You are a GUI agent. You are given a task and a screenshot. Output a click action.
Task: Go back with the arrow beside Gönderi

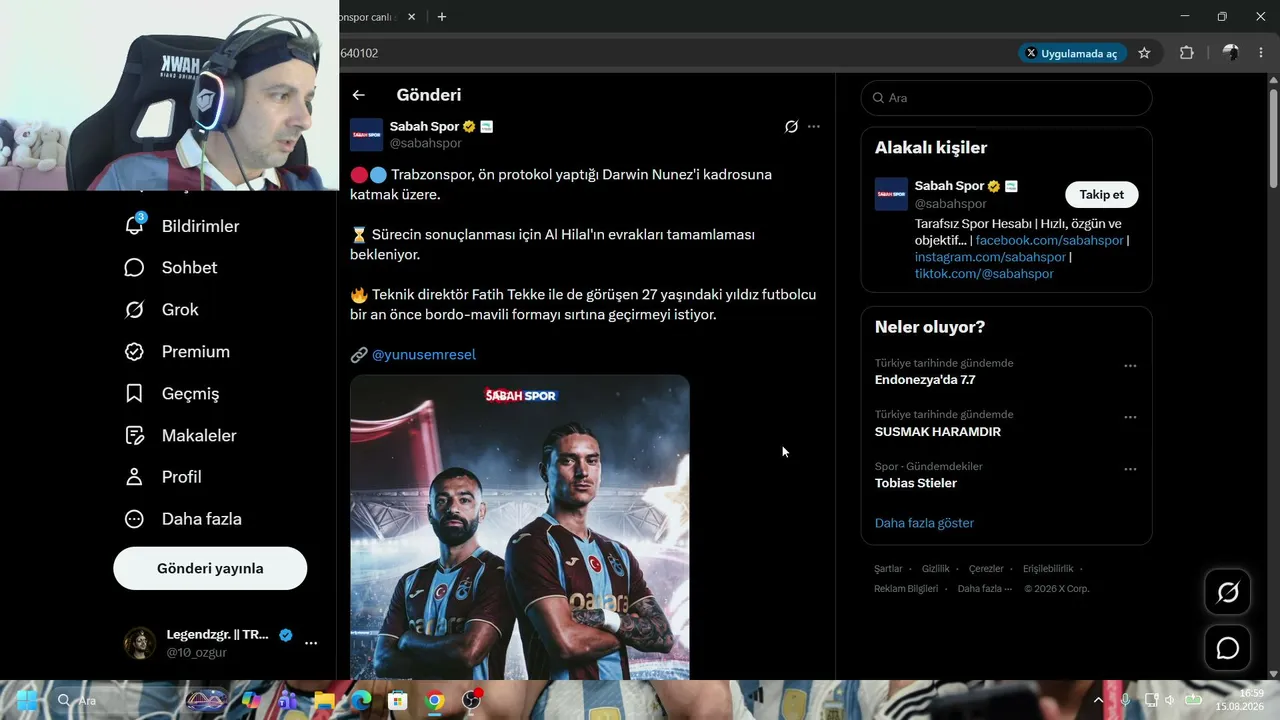tap(359, 95)
